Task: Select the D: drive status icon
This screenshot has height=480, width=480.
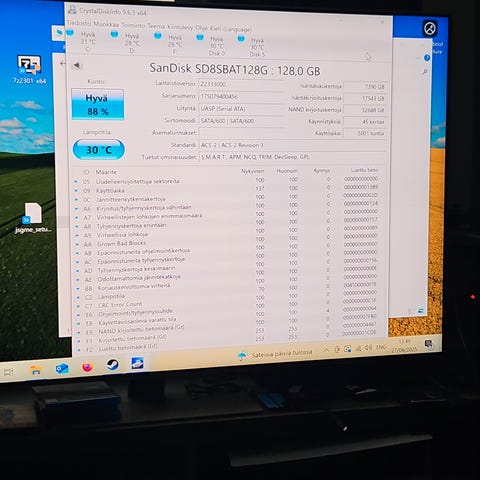Action: click(114, 34)
